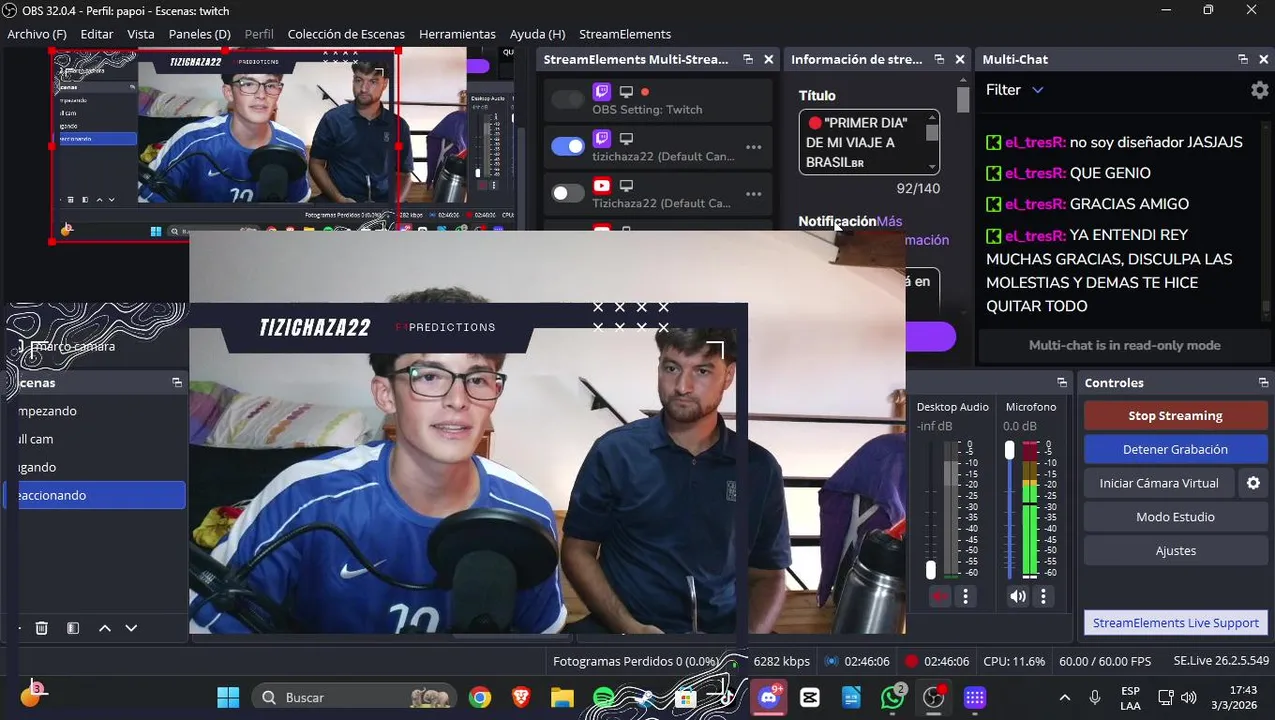This screenshot has height=720, width=1275.
Task: Close the Multi-Chat dock
Action: (x=1263, y=60)
